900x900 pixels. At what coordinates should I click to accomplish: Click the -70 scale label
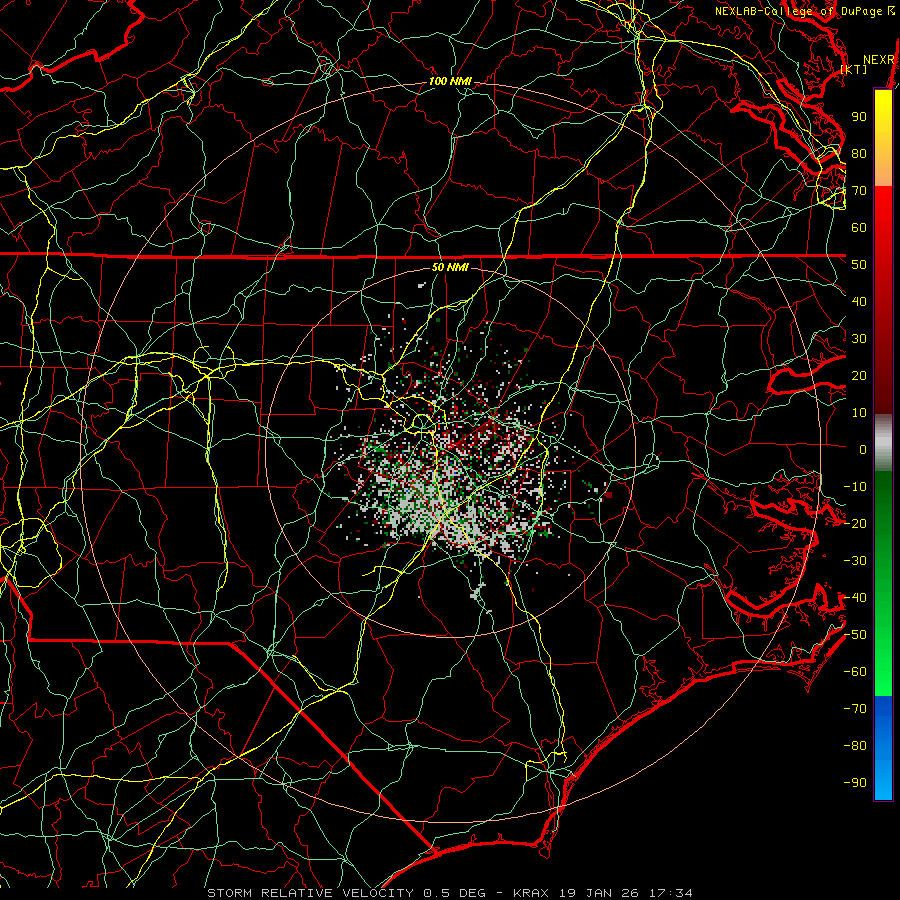(x=855, y=709)
